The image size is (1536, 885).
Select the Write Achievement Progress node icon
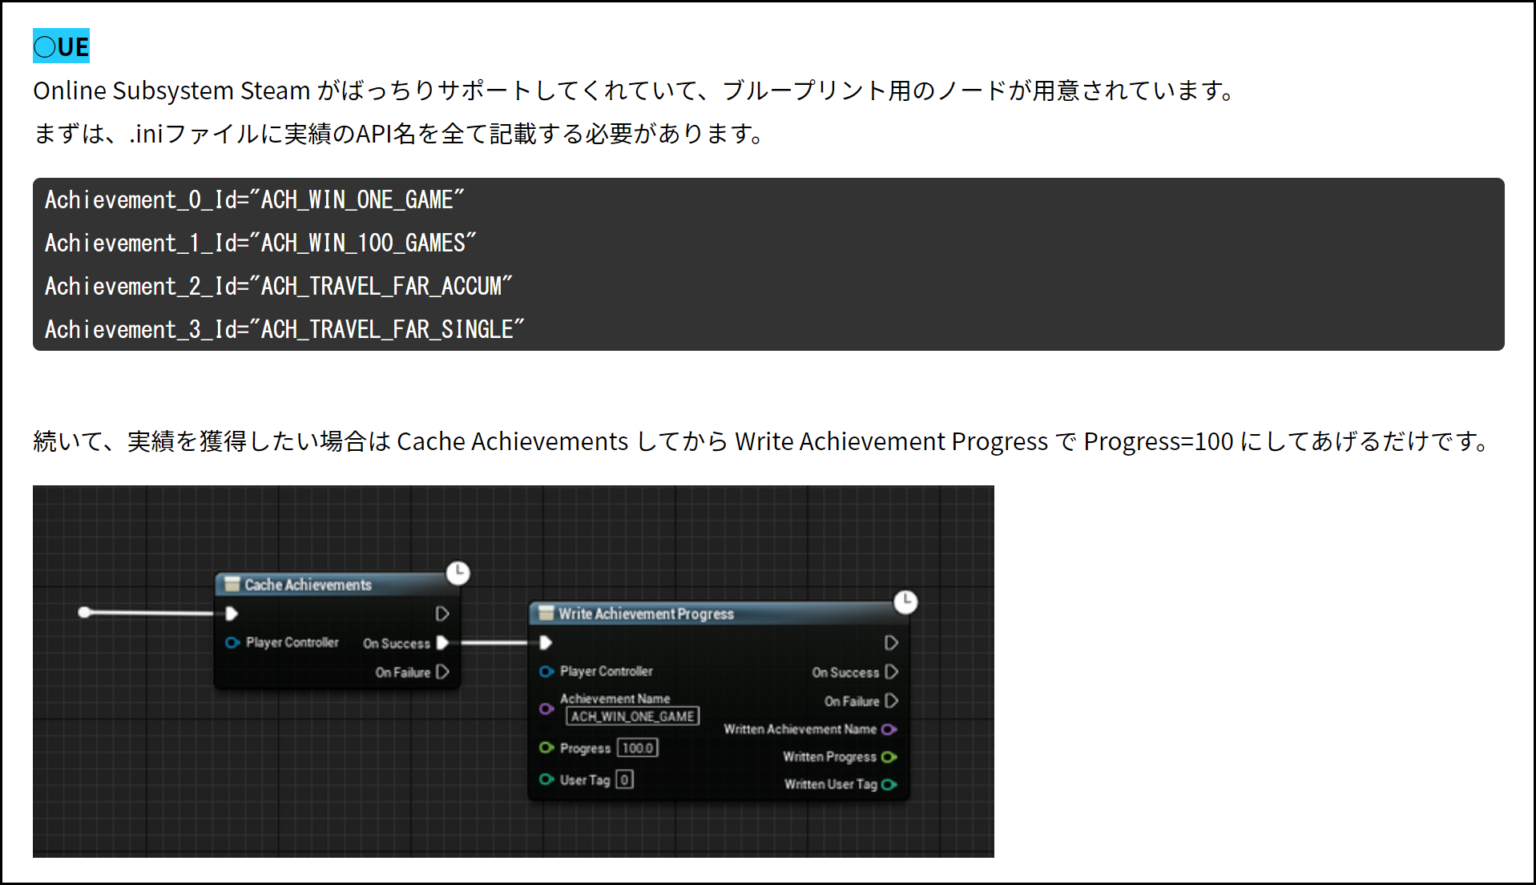(x=545, y=613)
